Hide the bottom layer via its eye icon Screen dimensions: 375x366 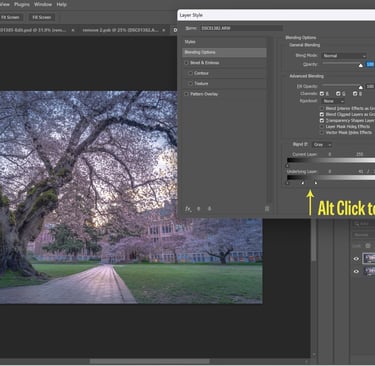356,271
